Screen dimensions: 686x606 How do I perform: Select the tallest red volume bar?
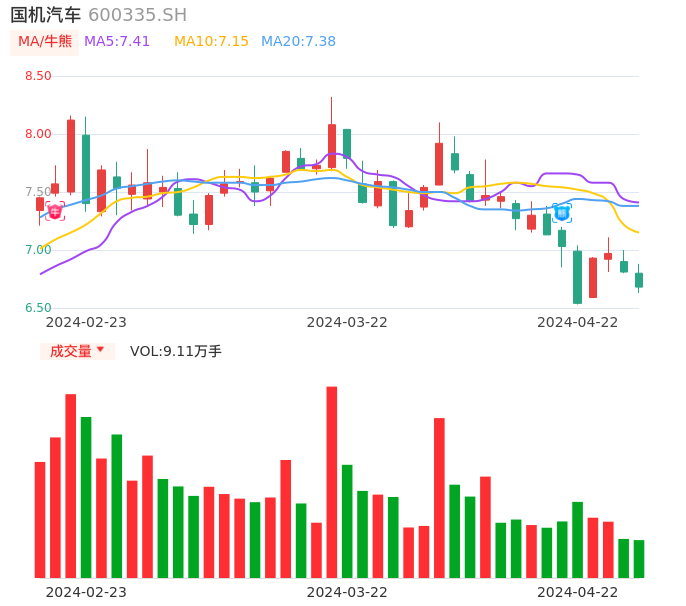coord(331,482)
